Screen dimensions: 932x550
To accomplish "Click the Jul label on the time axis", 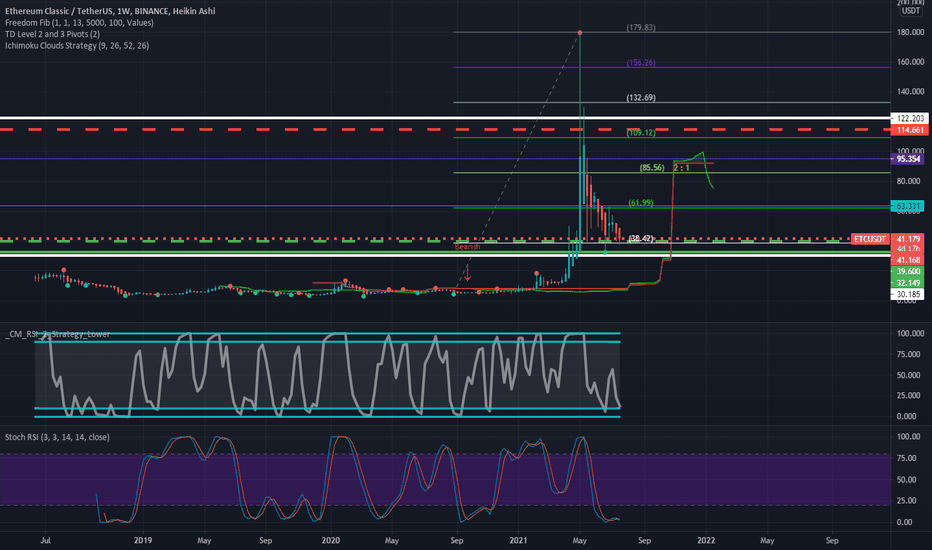I will coord(45,540).
